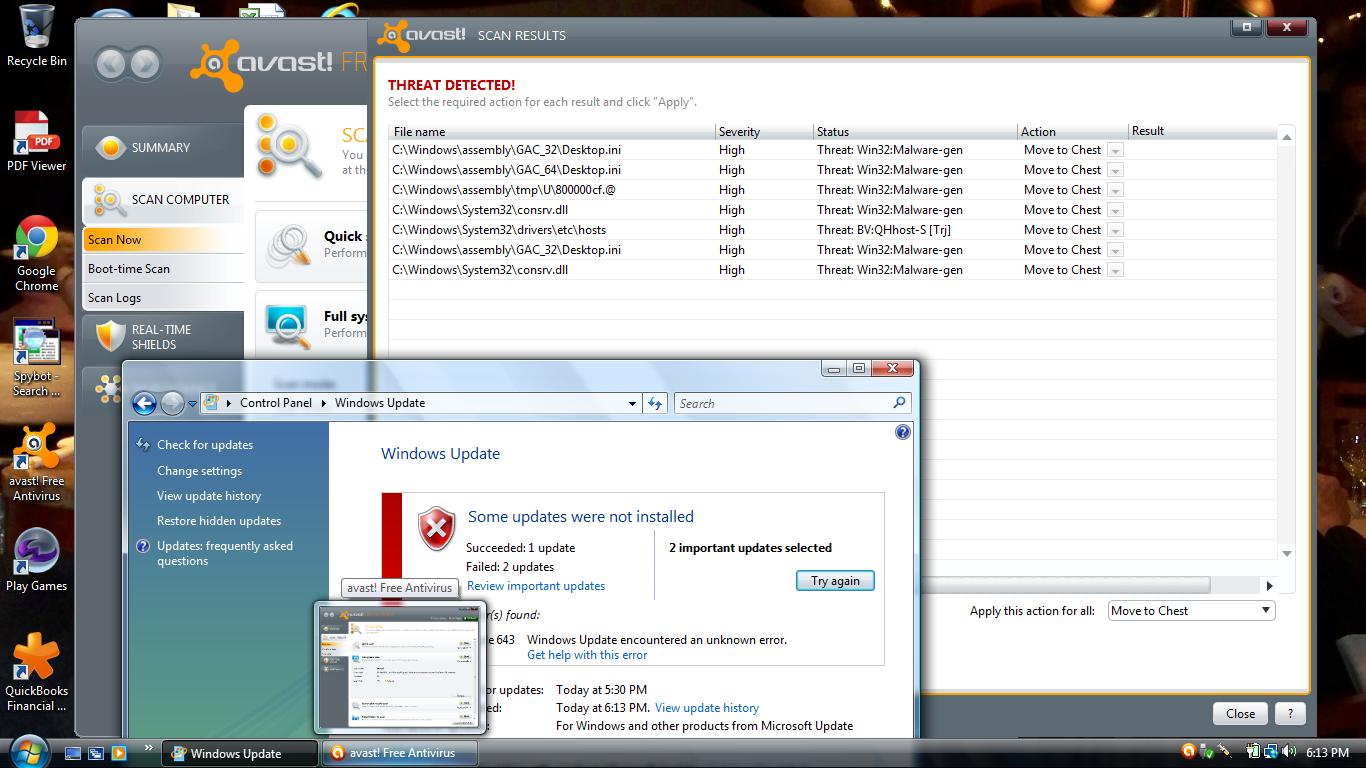
Task: Open the Recycle Bin desktop icon
Action: pyautogui.click(x=36, y=36)
